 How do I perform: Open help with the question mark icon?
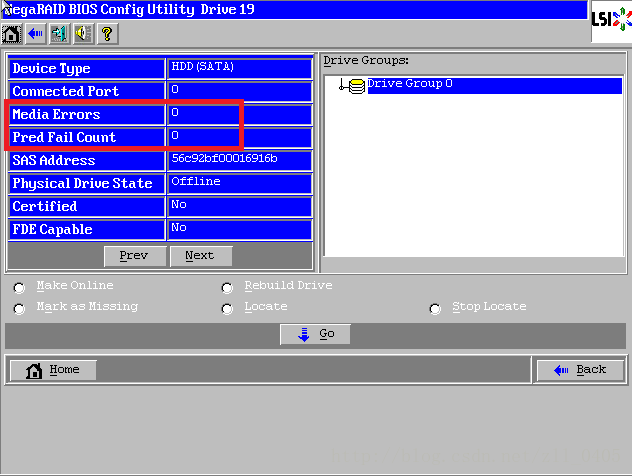coord(107,34)
